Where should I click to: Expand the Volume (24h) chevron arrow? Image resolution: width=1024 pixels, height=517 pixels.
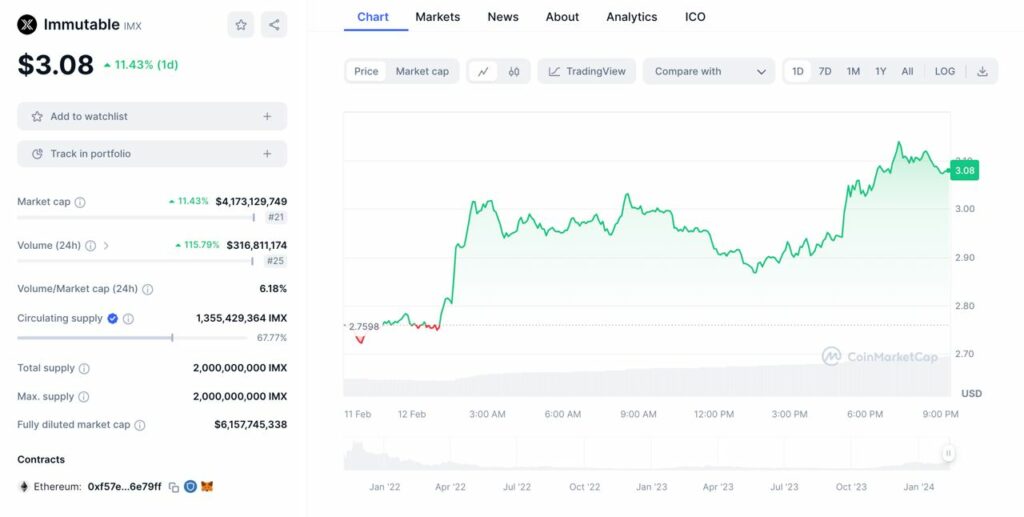point(106,245)
